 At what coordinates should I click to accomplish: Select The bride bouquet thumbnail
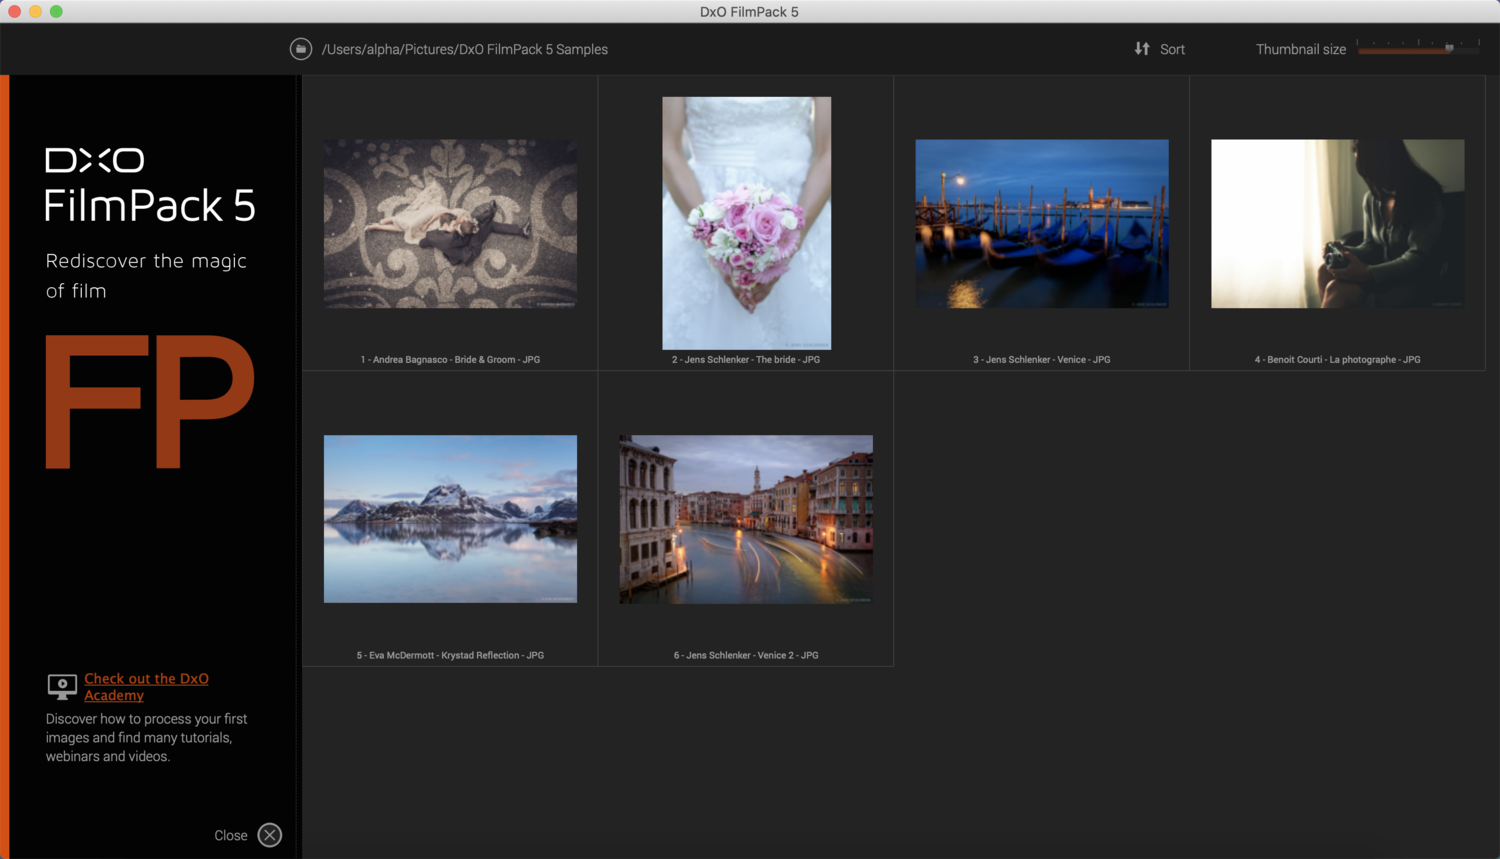[x=746, y=223]
